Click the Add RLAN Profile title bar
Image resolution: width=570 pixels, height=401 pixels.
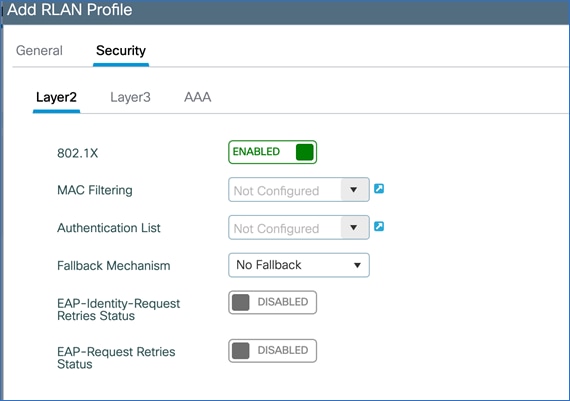coord(286,11)
